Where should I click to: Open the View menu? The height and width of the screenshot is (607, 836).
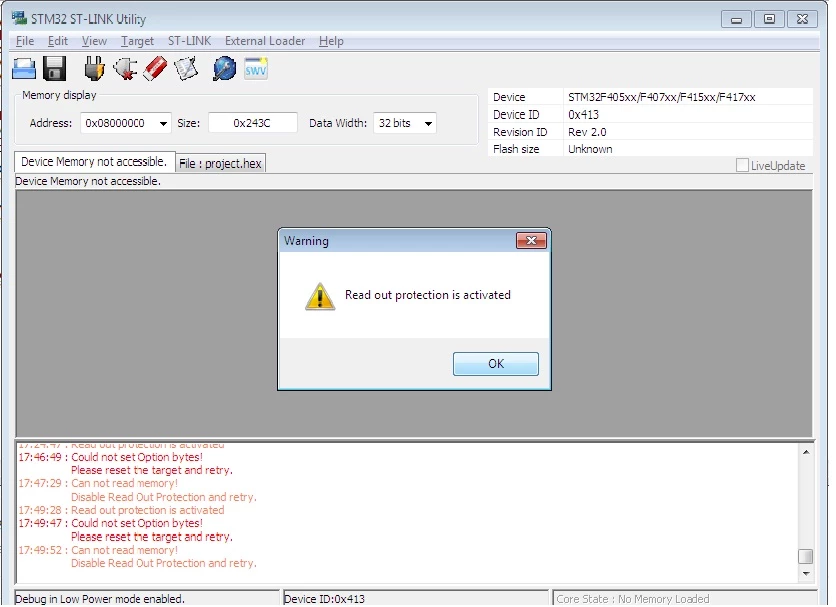pyautogui.click(x=94, y=41)
